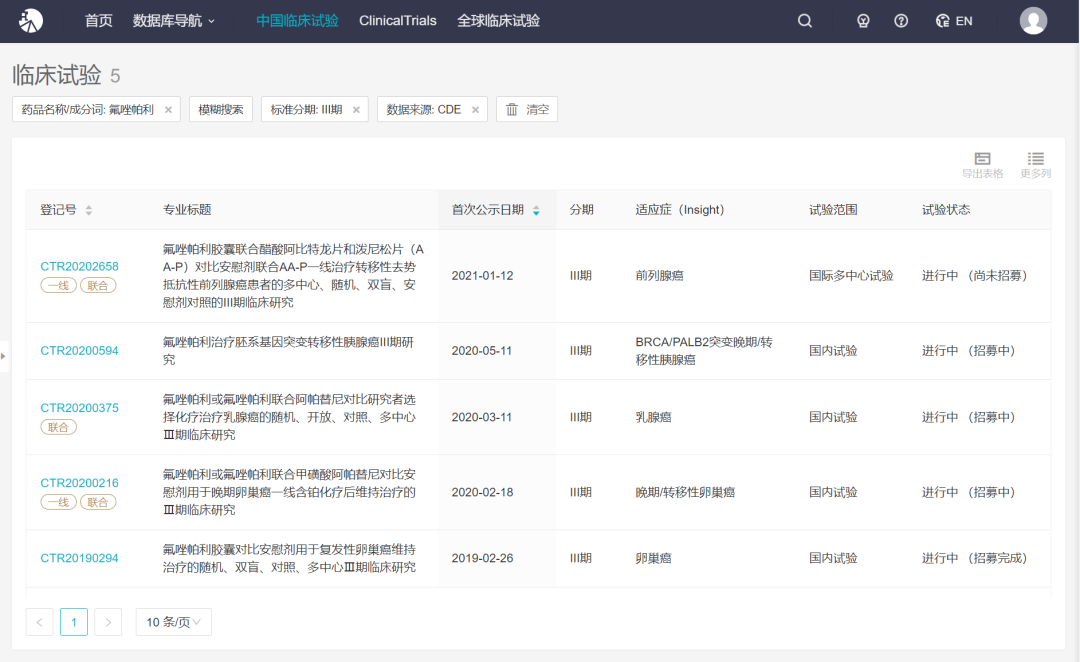Screen dimensions: 1080x662
Task: Click the date 2019-02-26 cell
Action: tap(482, 558)
